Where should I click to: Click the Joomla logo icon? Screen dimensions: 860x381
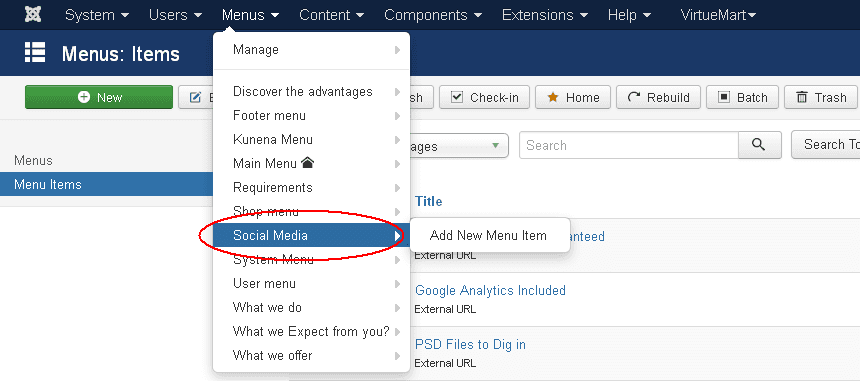point(33,15)
